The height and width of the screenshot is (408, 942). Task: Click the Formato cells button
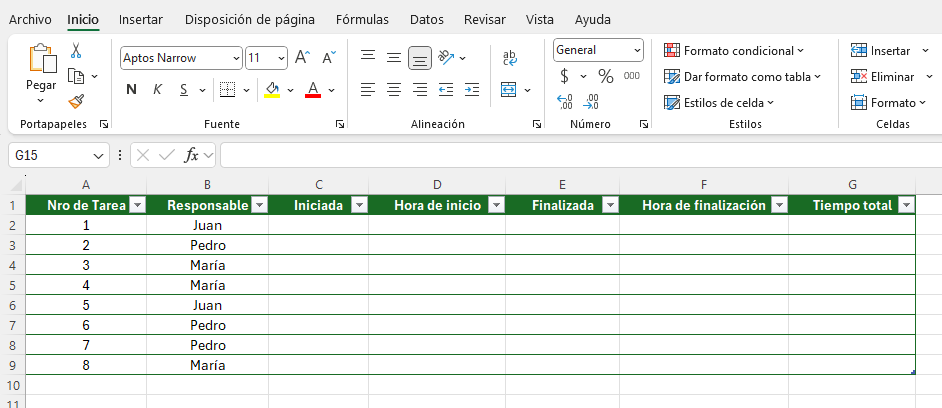coord(889,102)
